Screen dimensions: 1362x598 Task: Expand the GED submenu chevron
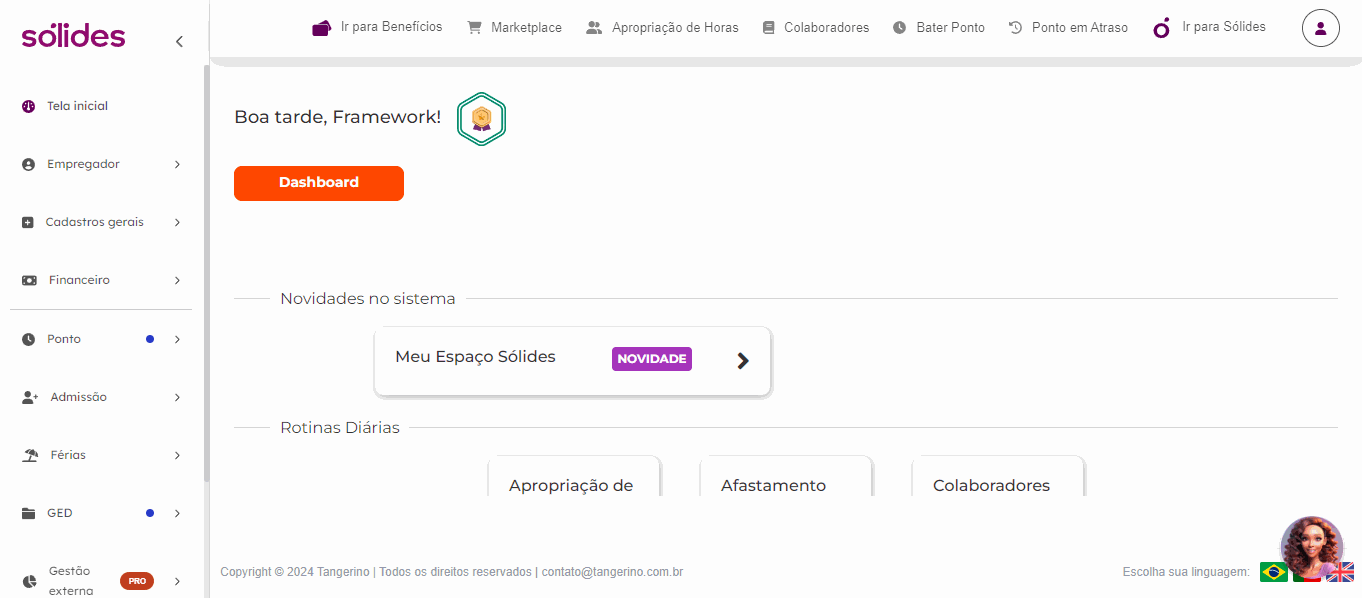(177, 513)
